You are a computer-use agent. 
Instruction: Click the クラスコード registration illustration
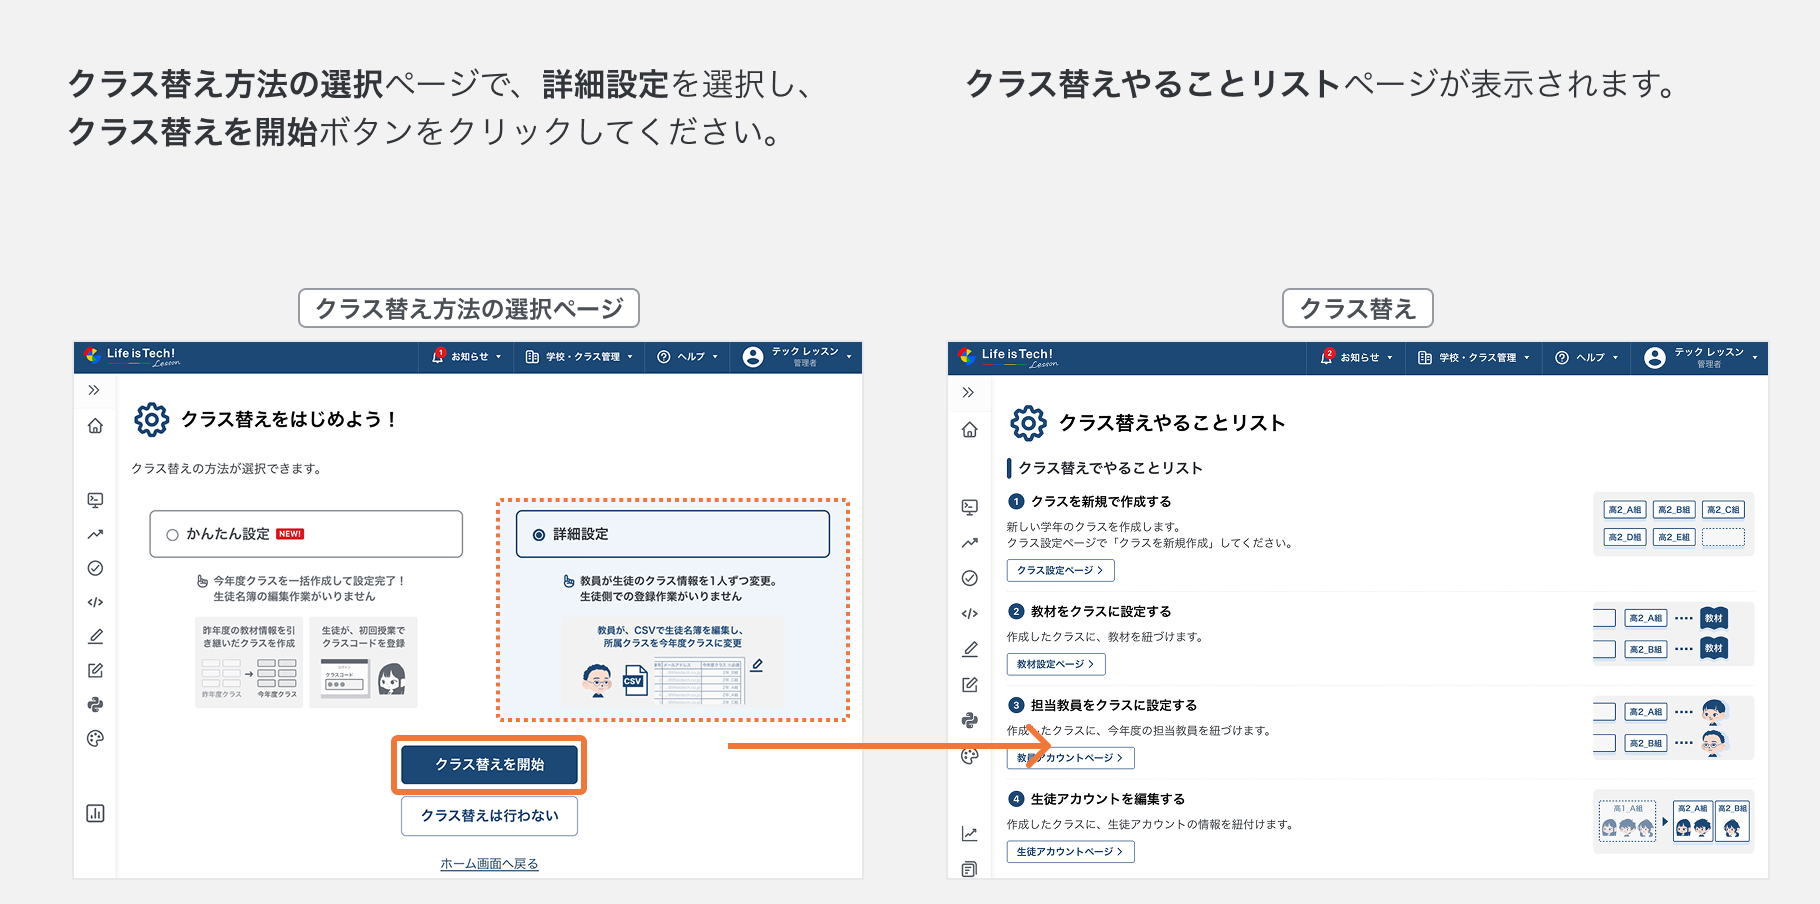363,662
